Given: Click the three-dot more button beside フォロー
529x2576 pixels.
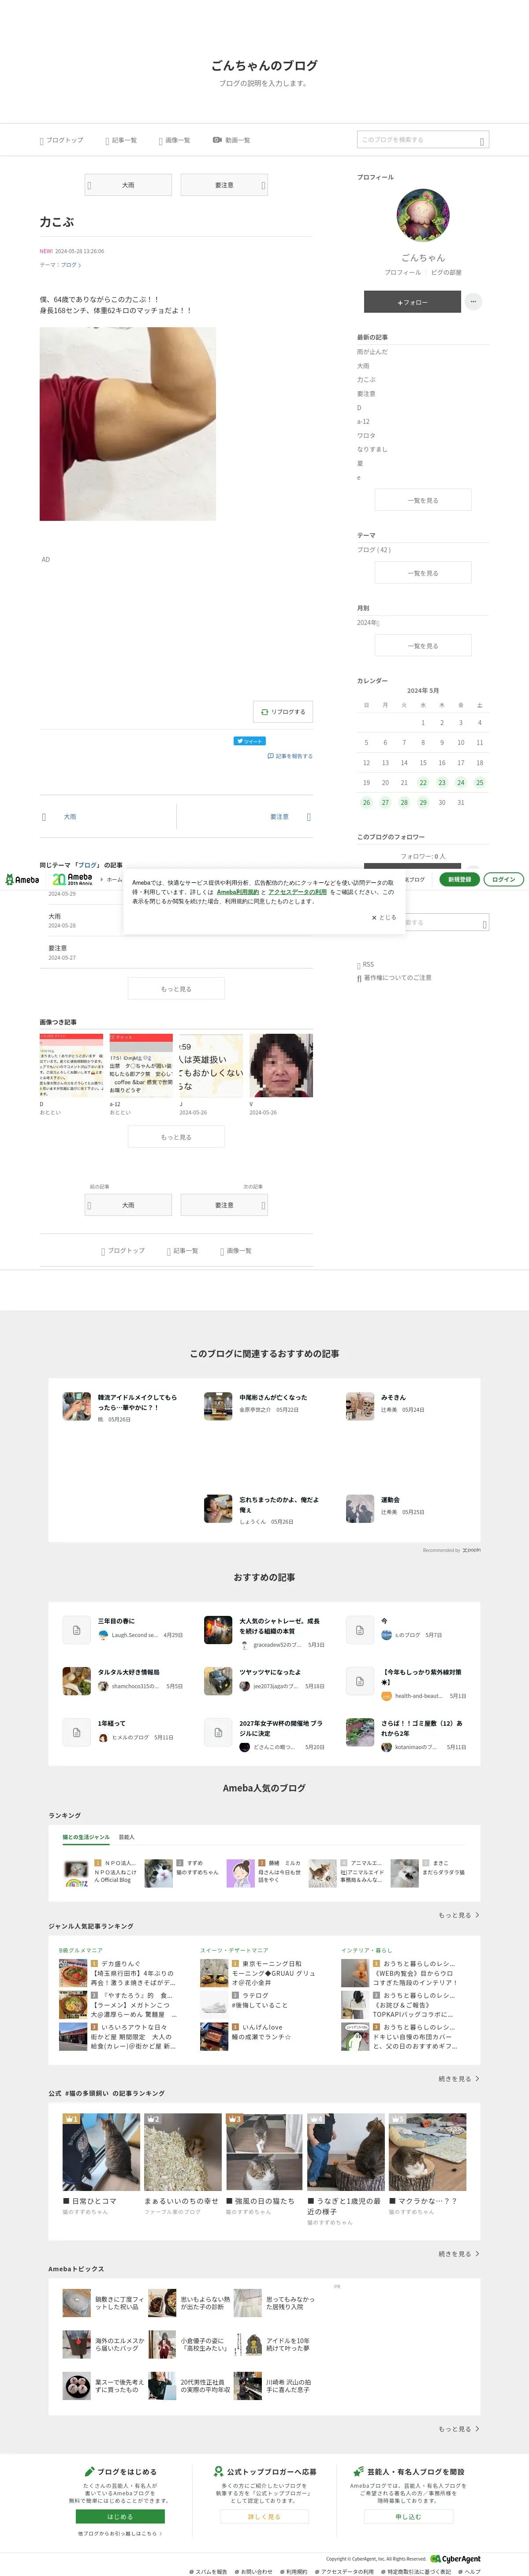Looking at the screenshot, I should pyautogui.click(x=474, y=301).
